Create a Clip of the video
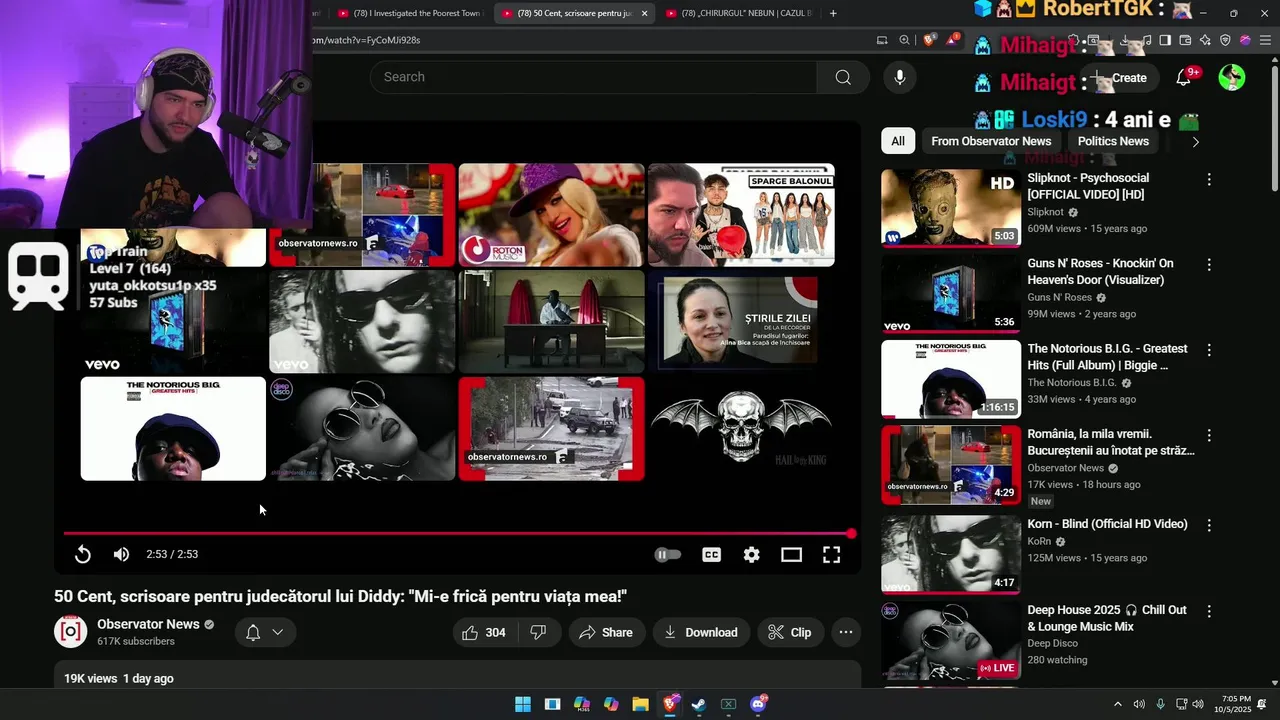The height and width of the screenshot is (720, 1280). (x=790, y=632)
